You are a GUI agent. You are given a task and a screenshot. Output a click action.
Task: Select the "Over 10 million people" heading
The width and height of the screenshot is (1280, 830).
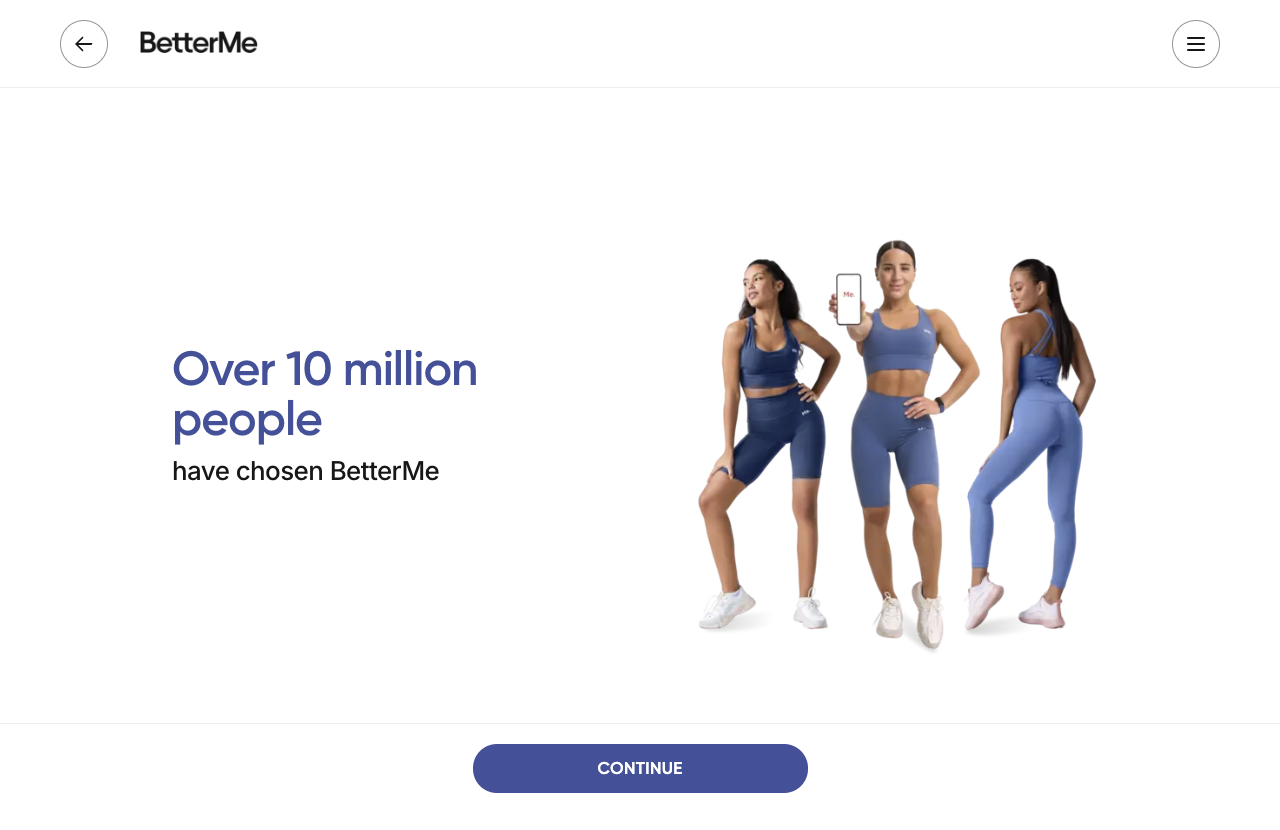[325, 394]
